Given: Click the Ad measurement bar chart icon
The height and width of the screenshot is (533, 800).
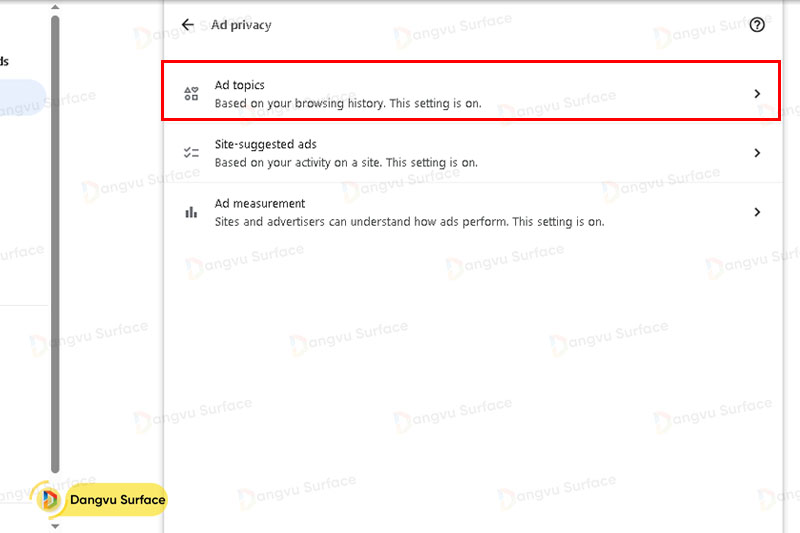Looking at the screenshot, I should [191, 212].
